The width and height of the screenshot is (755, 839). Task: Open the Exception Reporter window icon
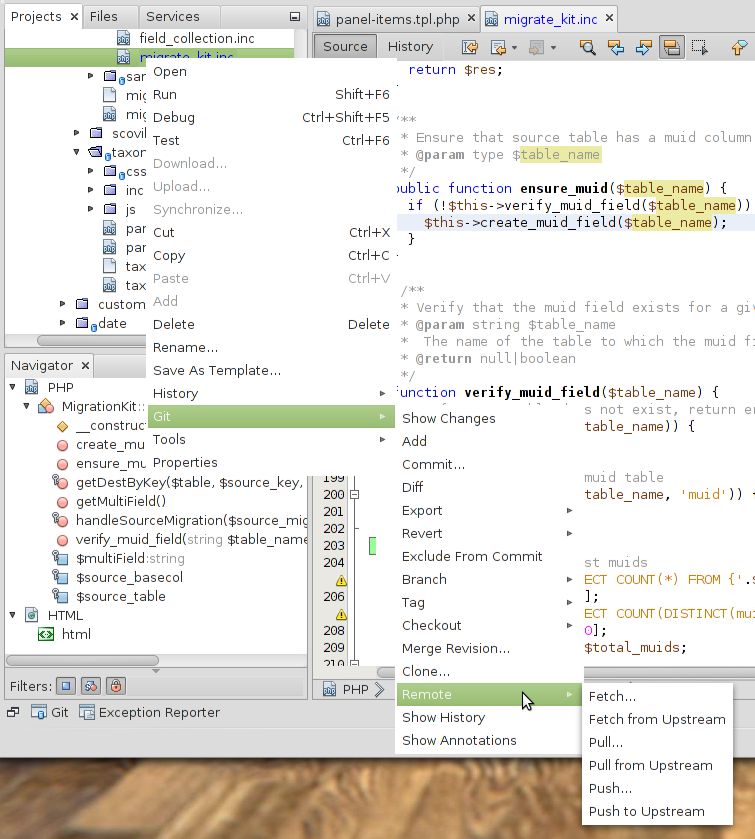point(87,712)
